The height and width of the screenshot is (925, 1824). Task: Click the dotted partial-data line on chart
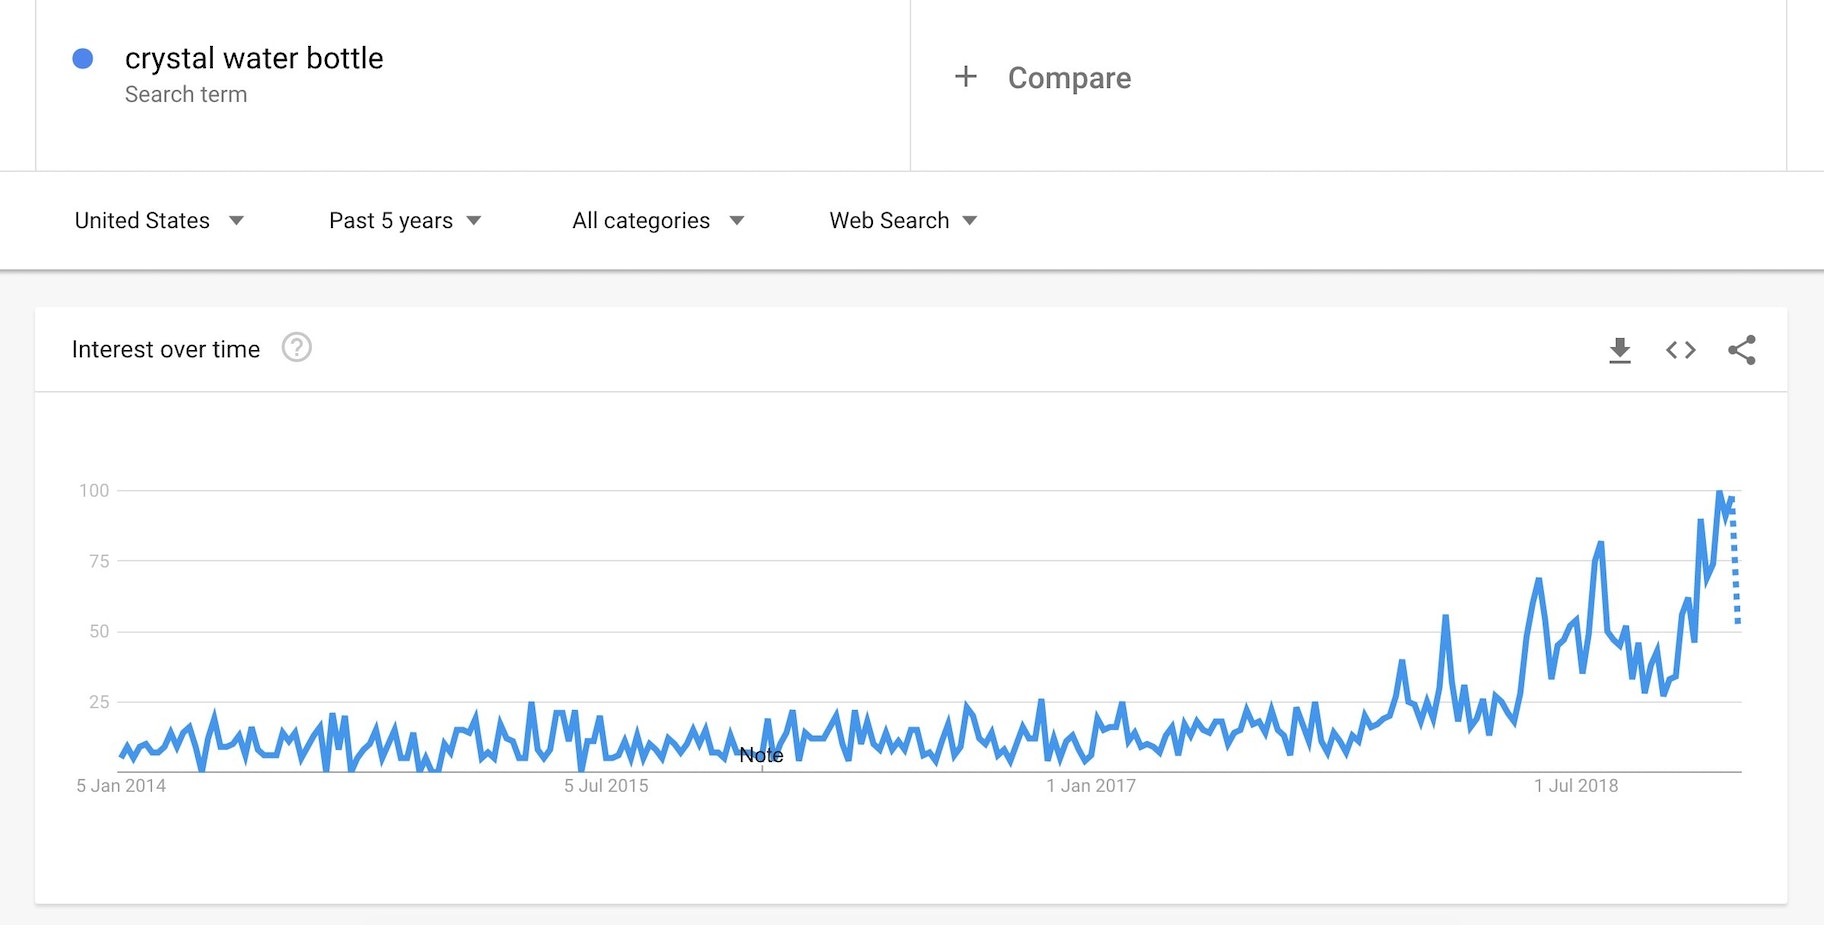[x=1735, y=570]
